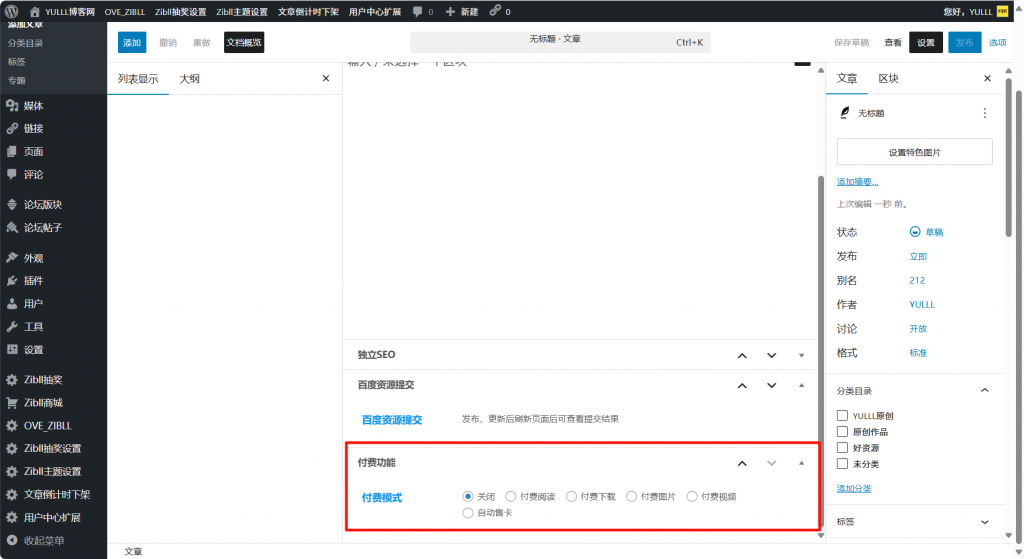Click the 添加分类 link
The image size is (1024, 559).
point(854,488)
